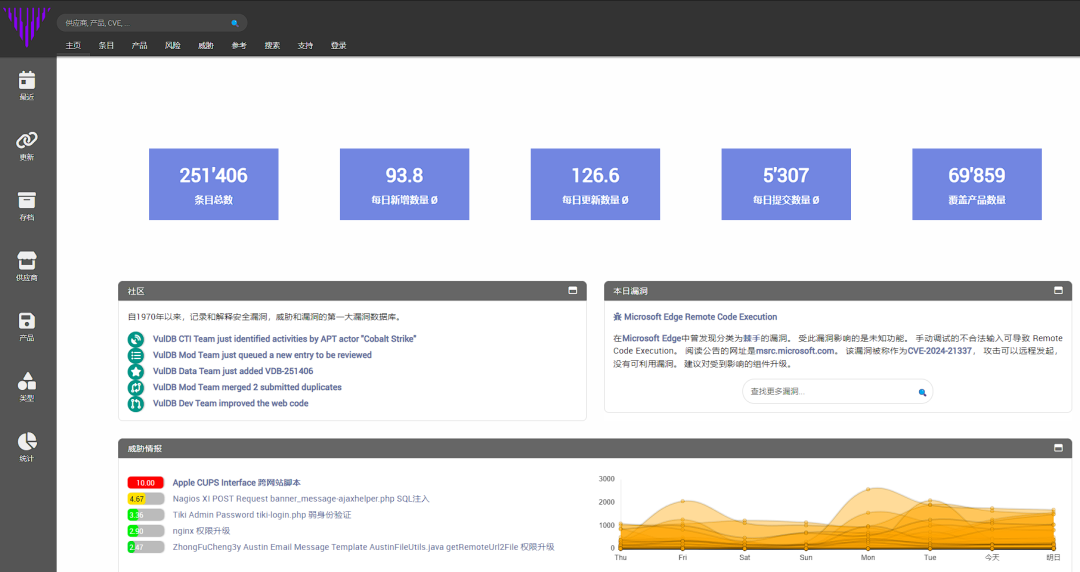The width and height of the screenshot is (1080, 572).
Task: Click the VulDB purple logo
Action: coord(27,26)
